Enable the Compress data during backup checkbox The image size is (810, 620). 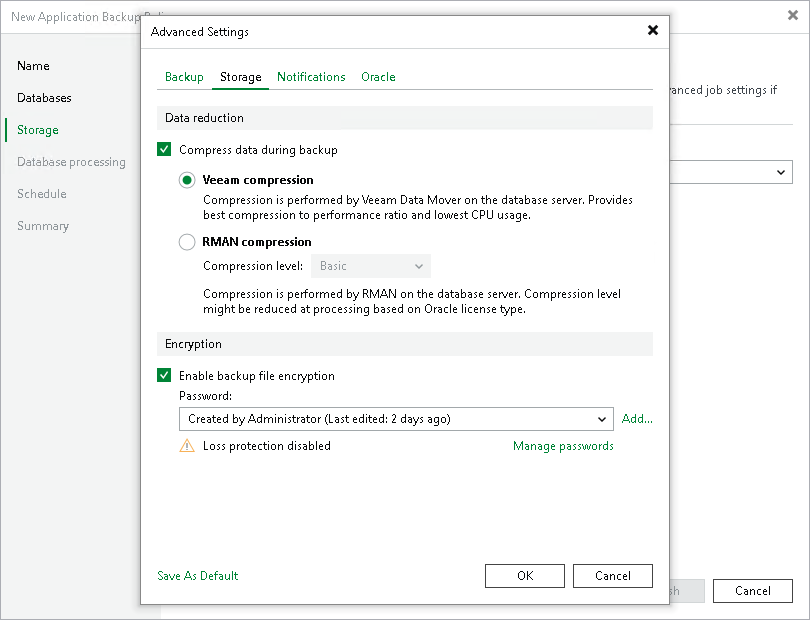[x=164, y=149]
